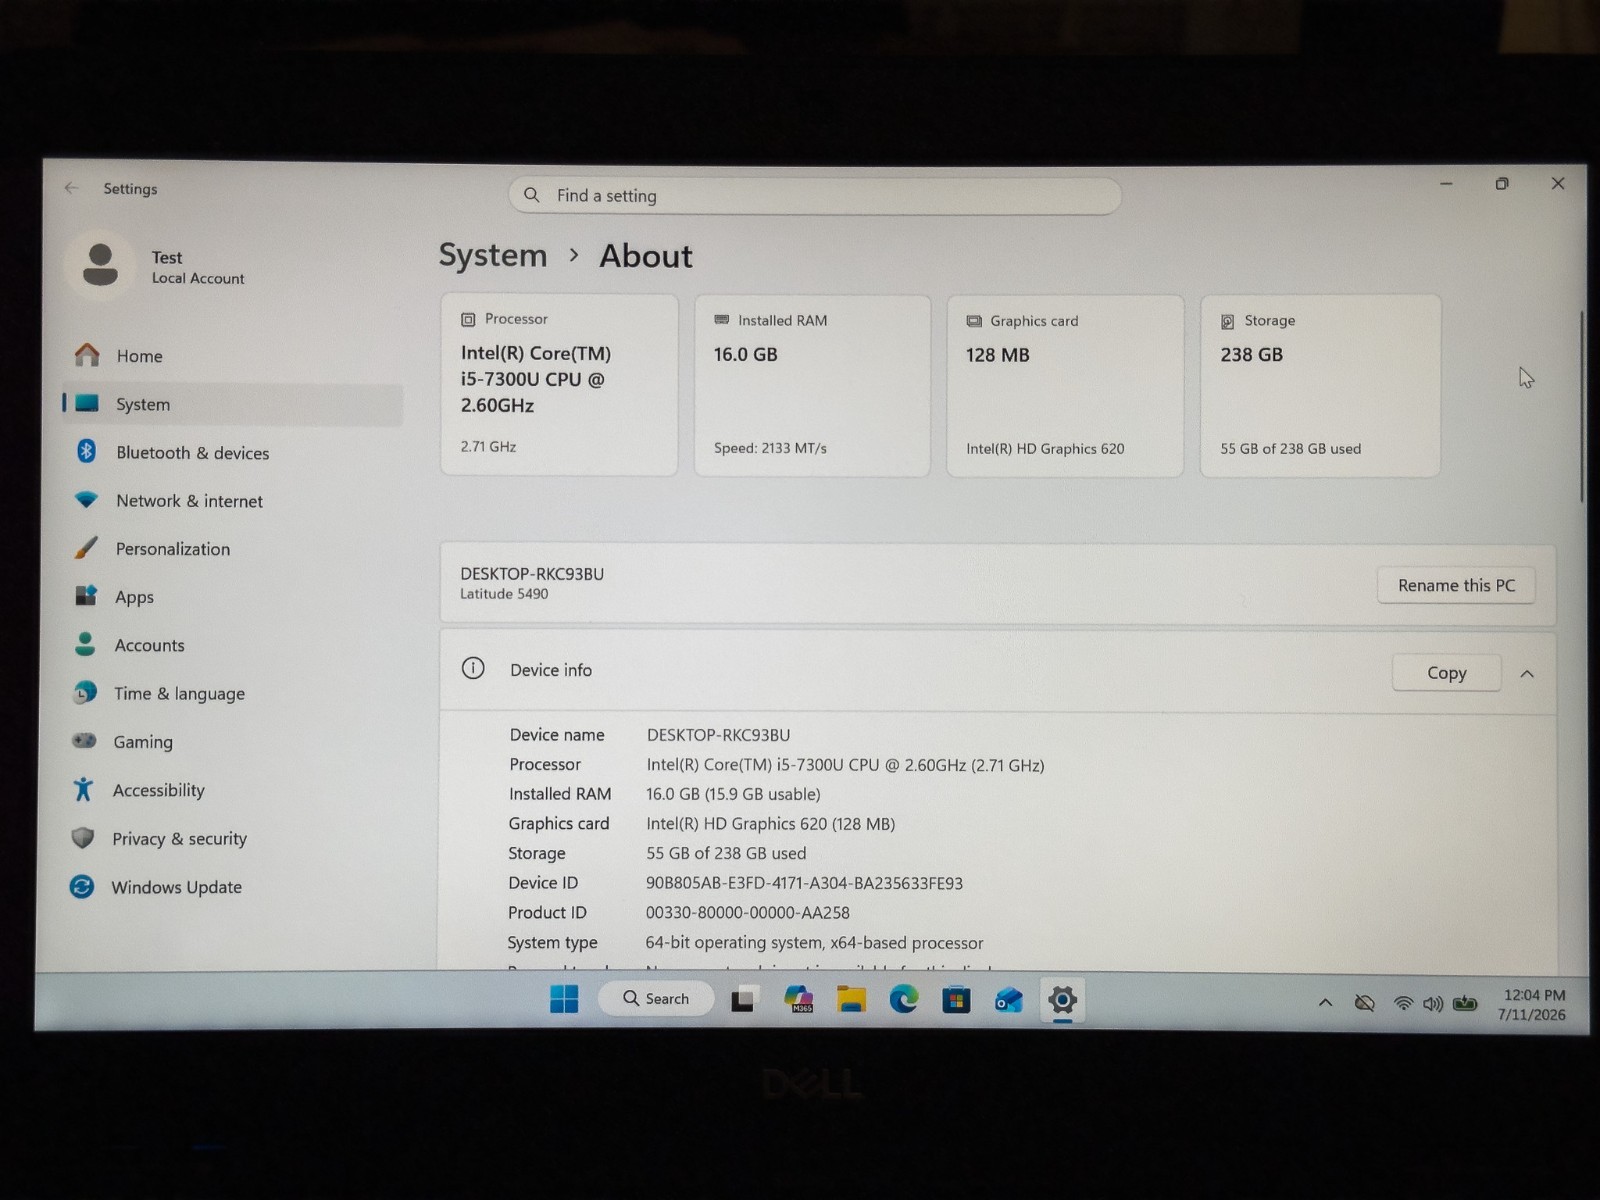Open the Processor info card
1600x1200 pixels.
click(x=559, y=385)
